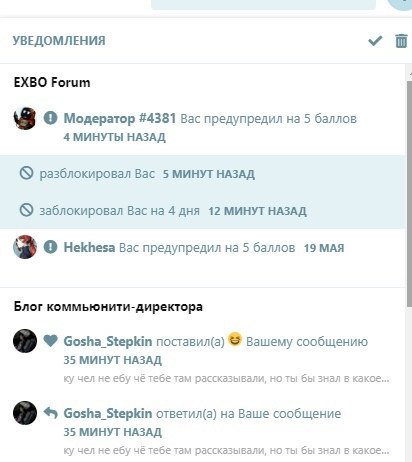
Task: Delete all notifications using the trash icon
Action: [x=401, y=41]
